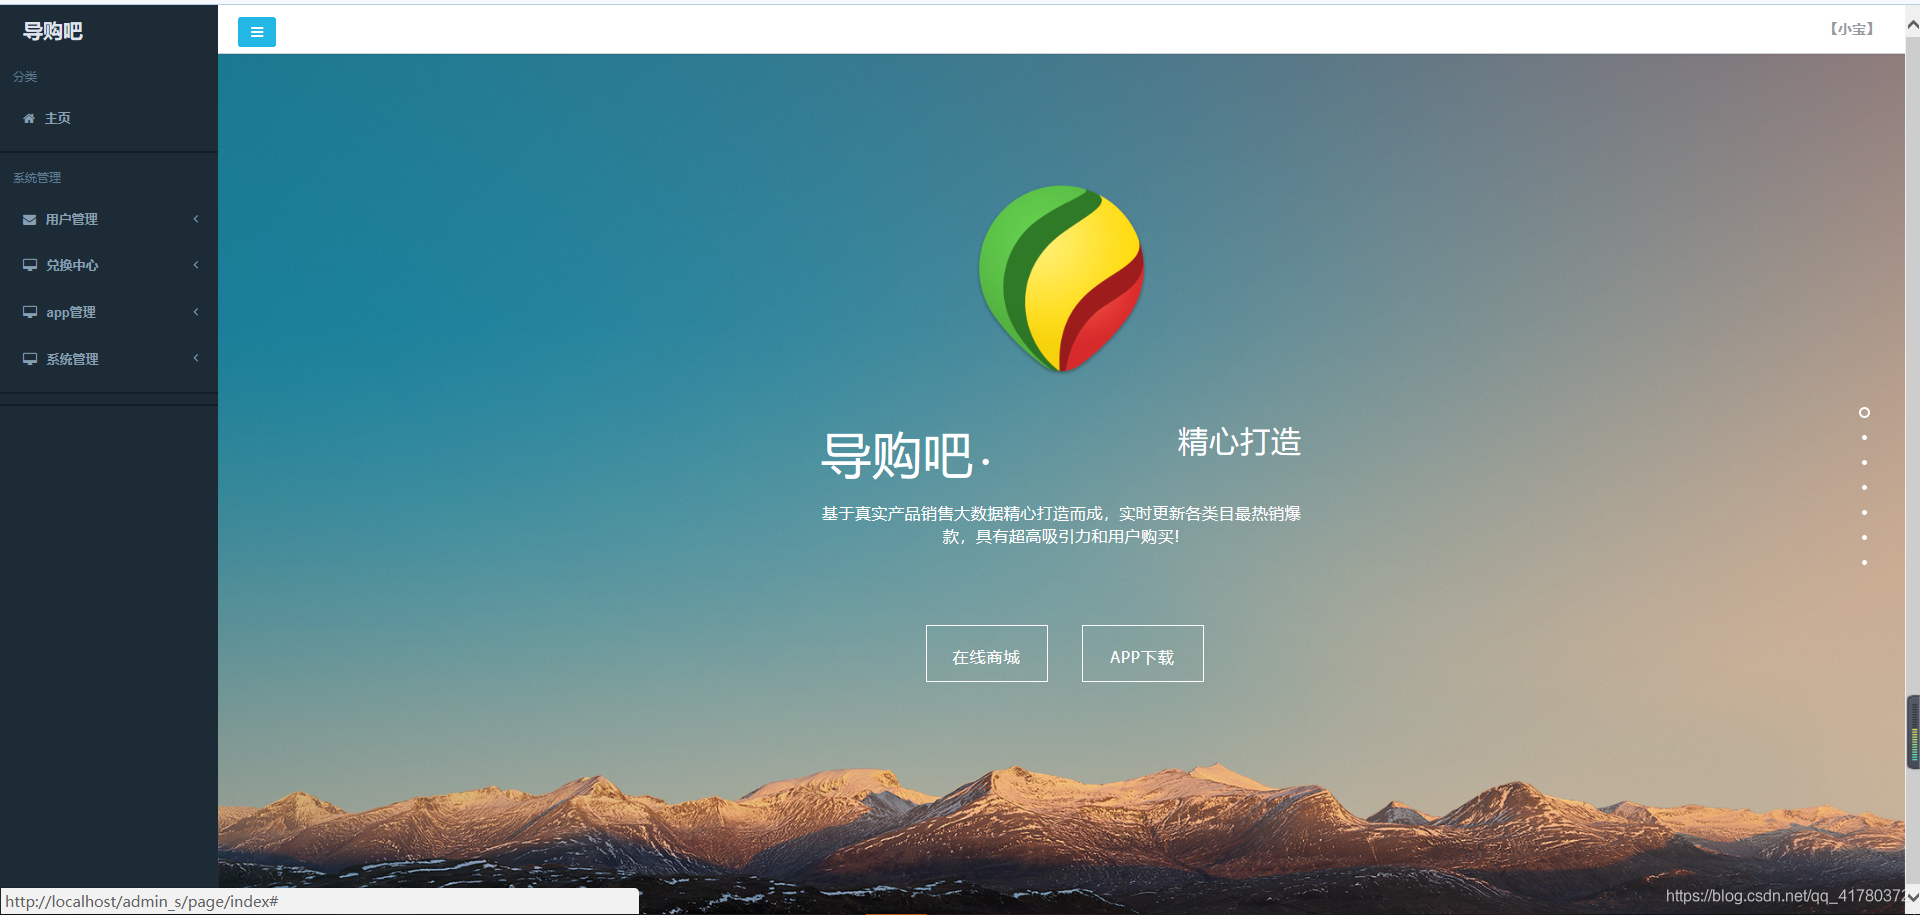Open the 兑换中心 menu
The width and height of the screenshot is (1920, 915).
(x=109, y=265)
